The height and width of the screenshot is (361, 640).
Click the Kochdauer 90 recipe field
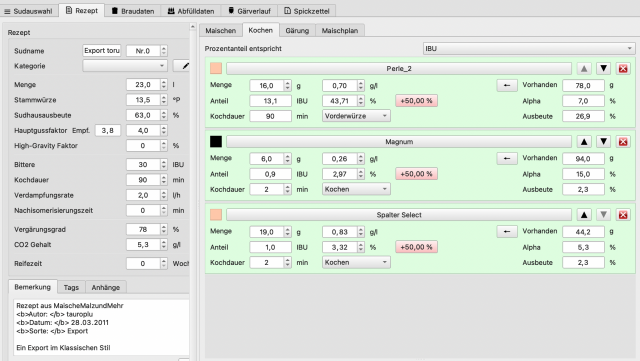click(x=143, y=180)
